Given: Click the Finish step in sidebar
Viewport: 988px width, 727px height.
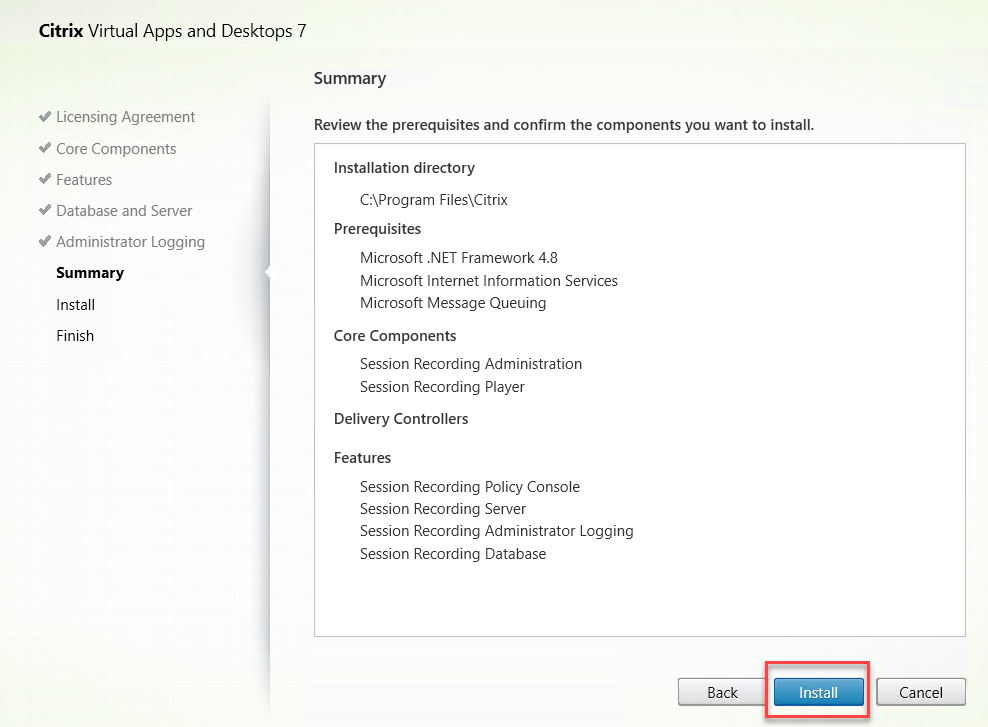Looking at the screenshot, I should point(75,336).
